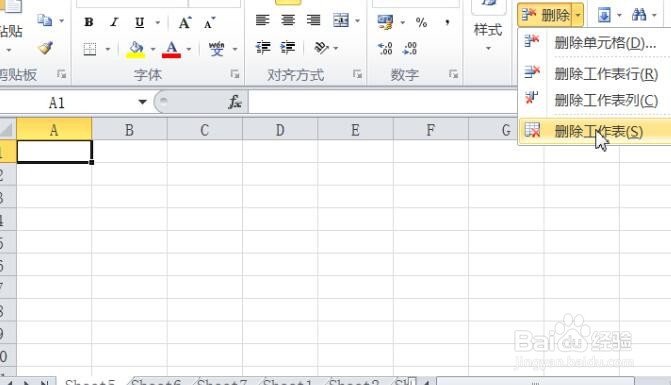Increase the font size
671x385 pixels.
(x=185, y=22)
